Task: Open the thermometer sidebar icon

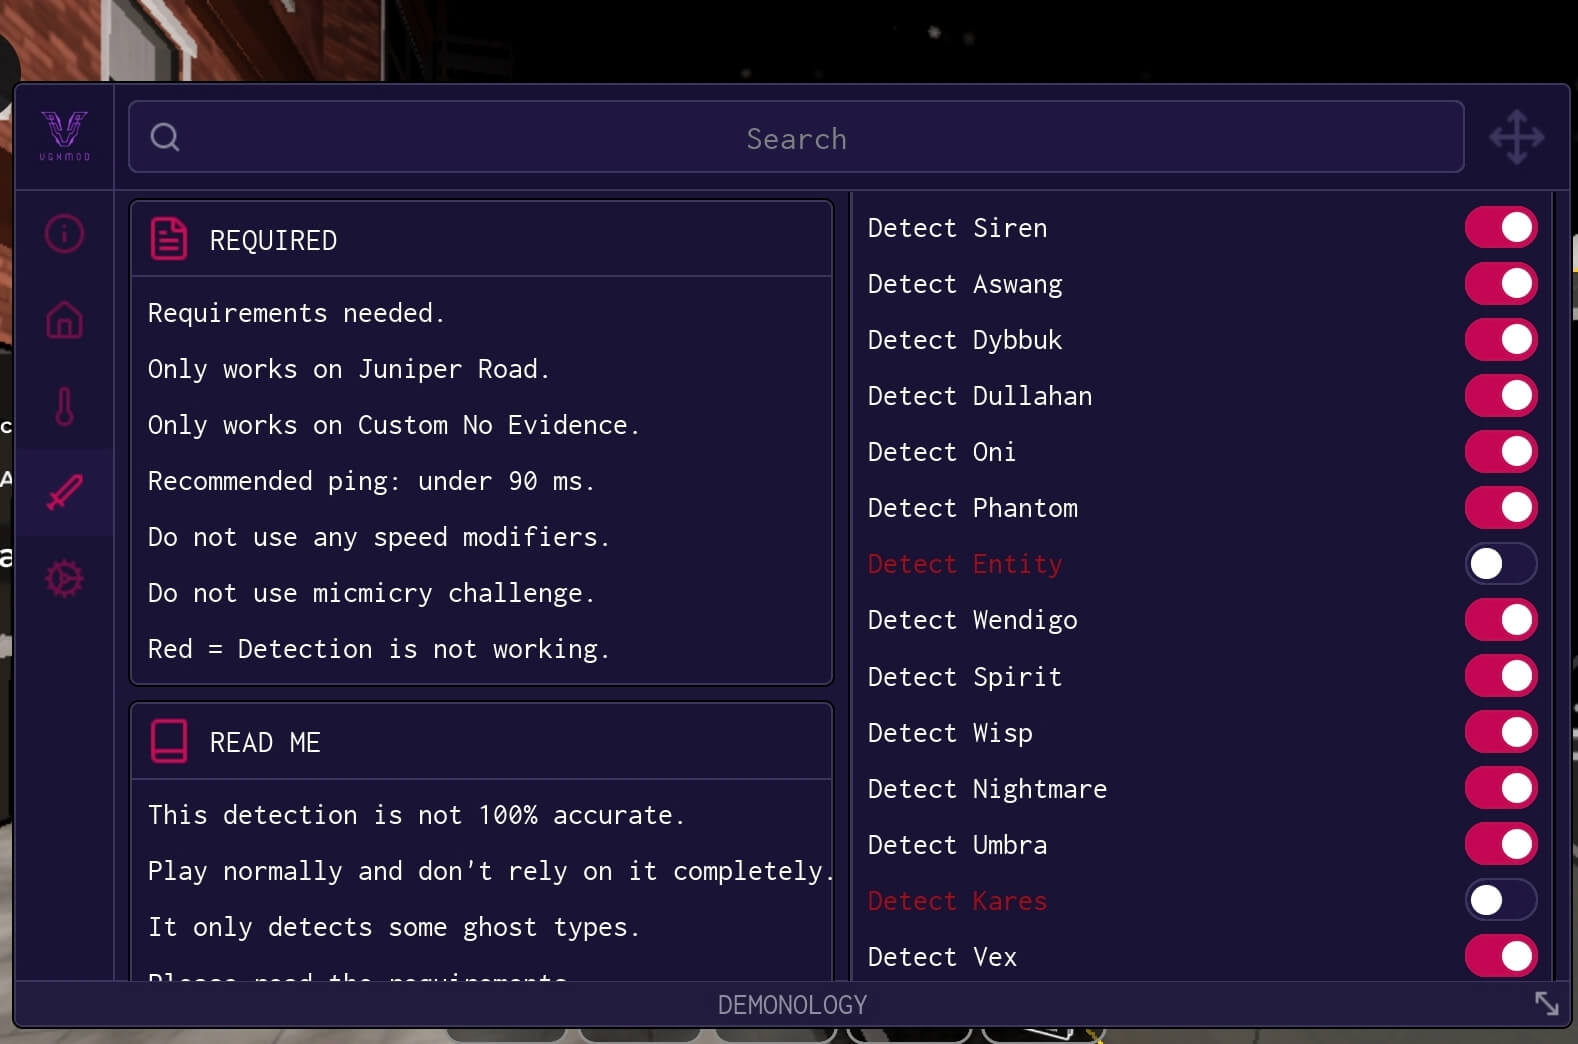Action: (64, 406)
